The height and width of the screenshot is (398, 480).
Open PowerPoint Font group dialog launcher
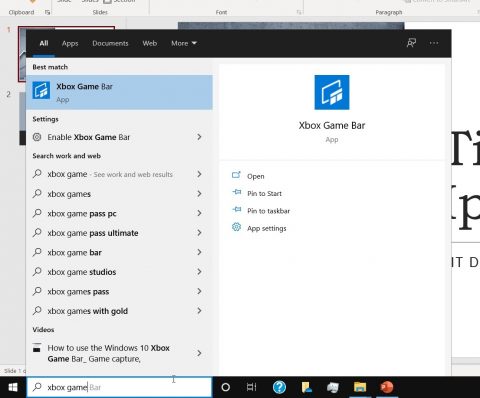pyautogui.click(x=299, y=12)
